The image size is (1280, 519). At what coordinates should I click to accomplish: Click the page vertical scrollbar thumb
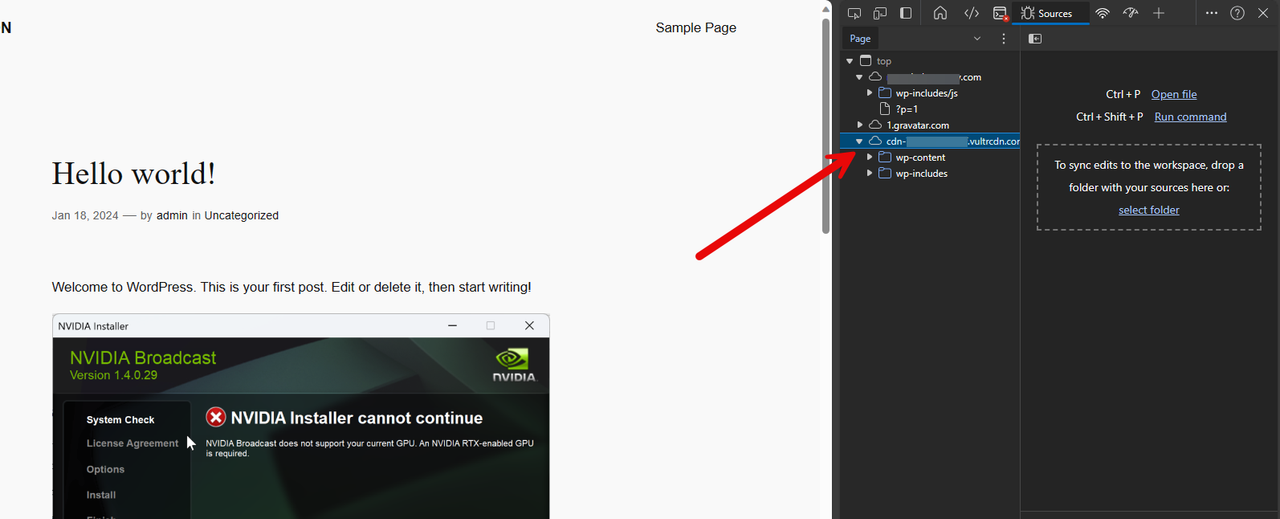point(826,128)
